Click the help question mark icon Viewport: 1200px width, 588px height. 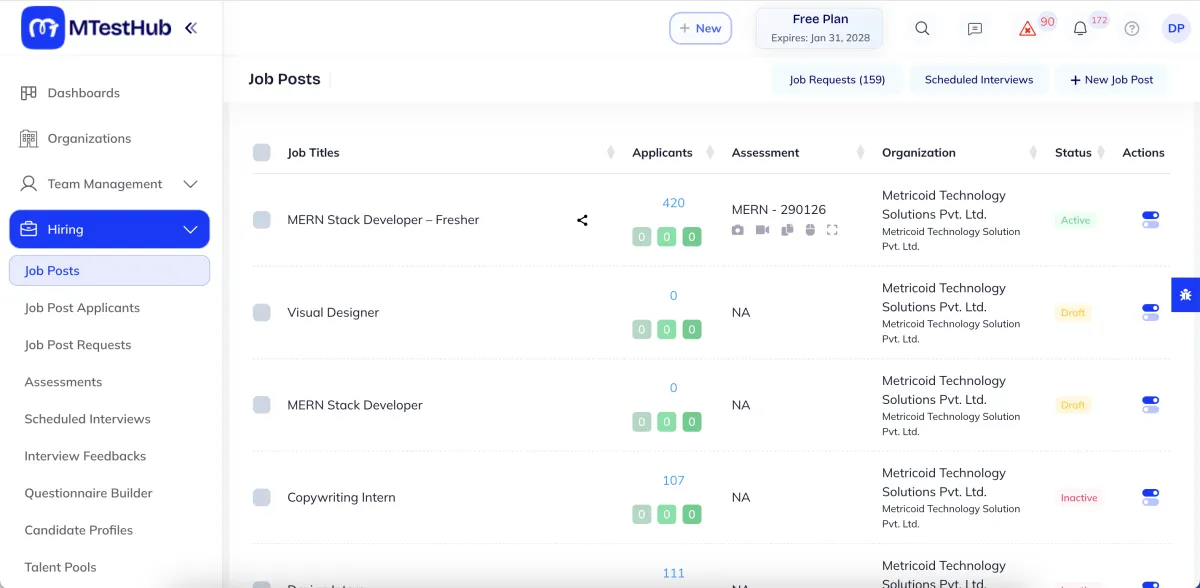[1132, 29]
